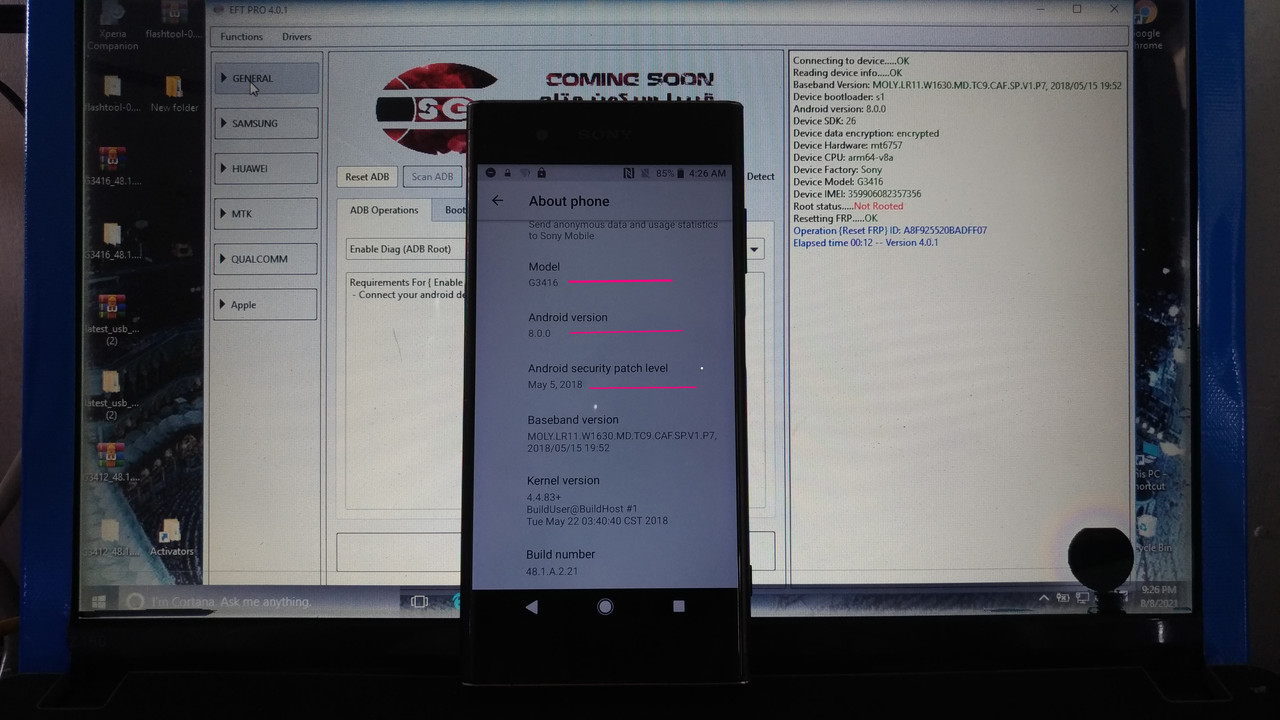Tap the Model G3416 entry on phone
This screenshot has height=720, width=1280.
point(606,274)
